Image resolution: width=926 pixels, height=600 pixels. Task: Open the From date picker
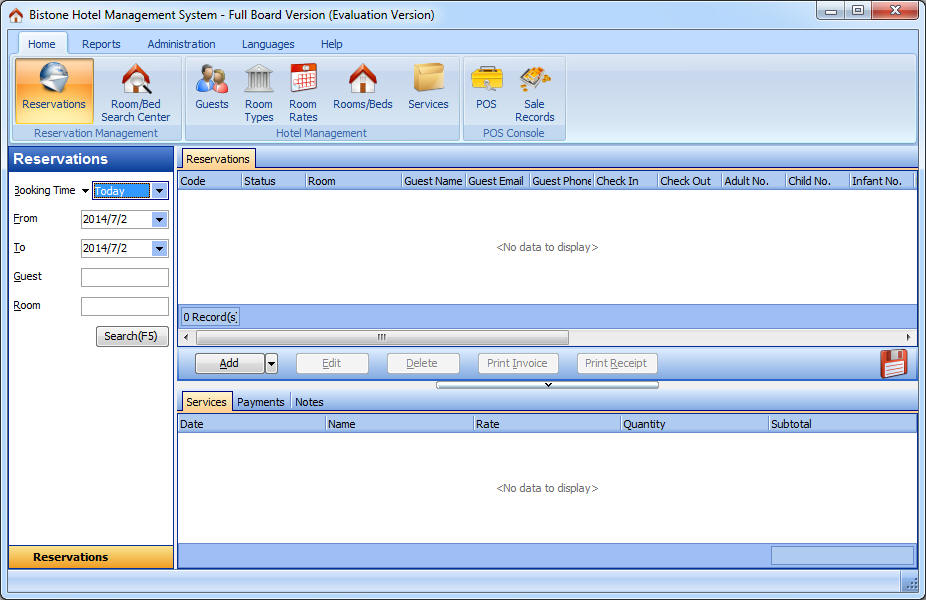[159, 219]
